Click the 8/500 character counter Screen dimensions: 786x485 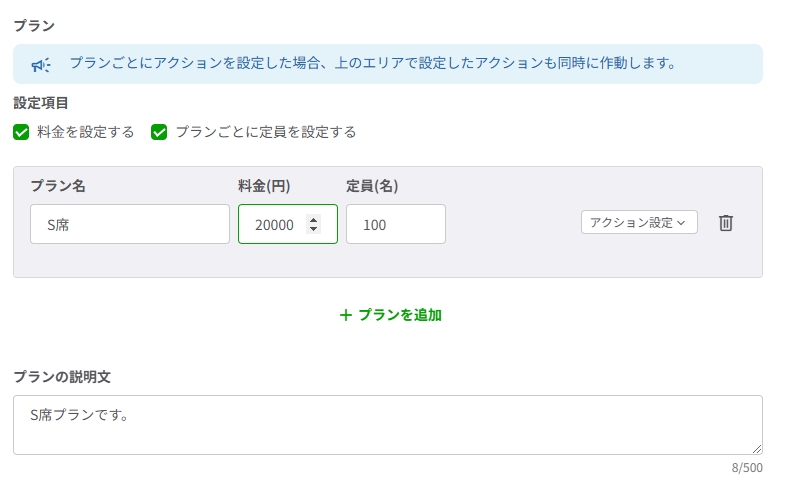[x=746, y=468]
